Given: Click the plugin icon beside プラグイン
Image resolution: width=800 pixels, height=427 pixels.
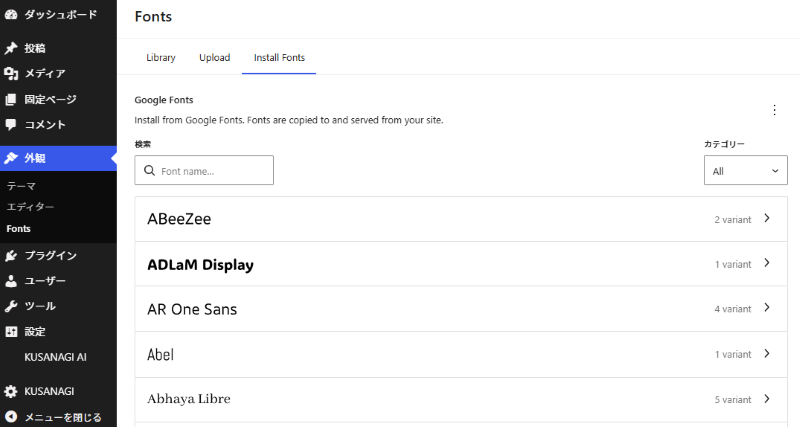Looking at the screenshot, I should point(11,255).
